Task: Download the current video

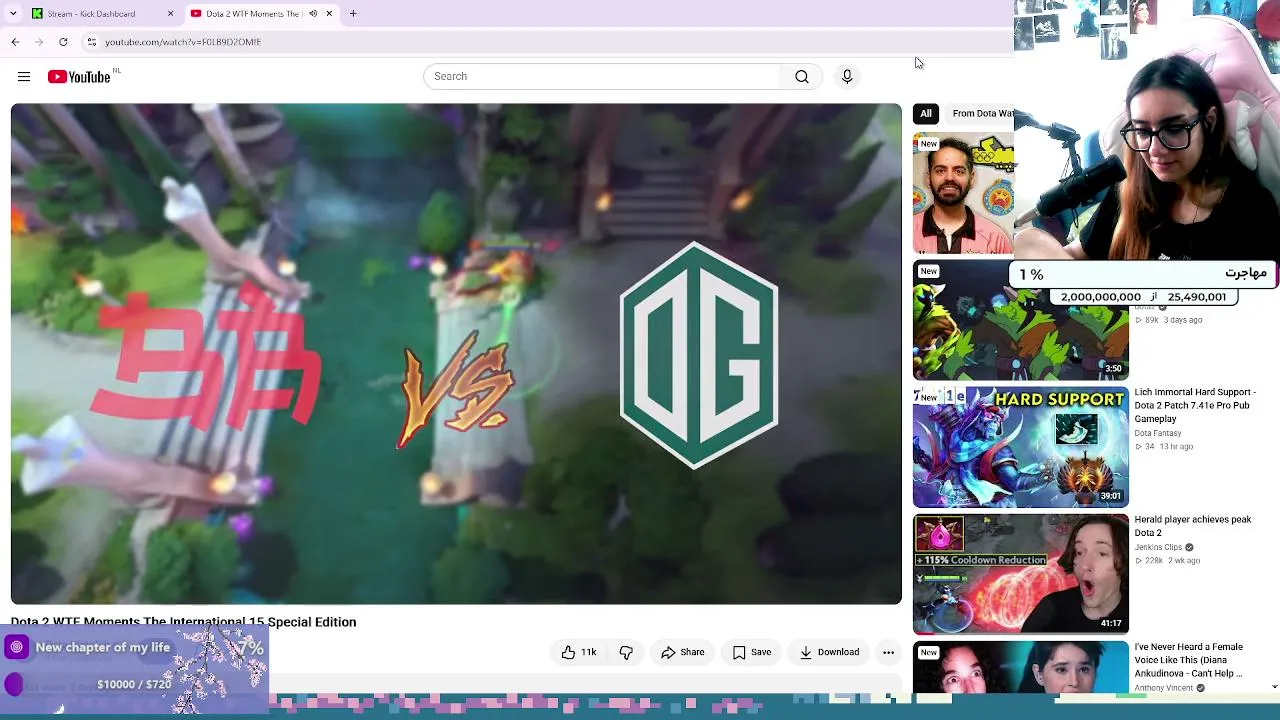Action: [x=830, y=652]
